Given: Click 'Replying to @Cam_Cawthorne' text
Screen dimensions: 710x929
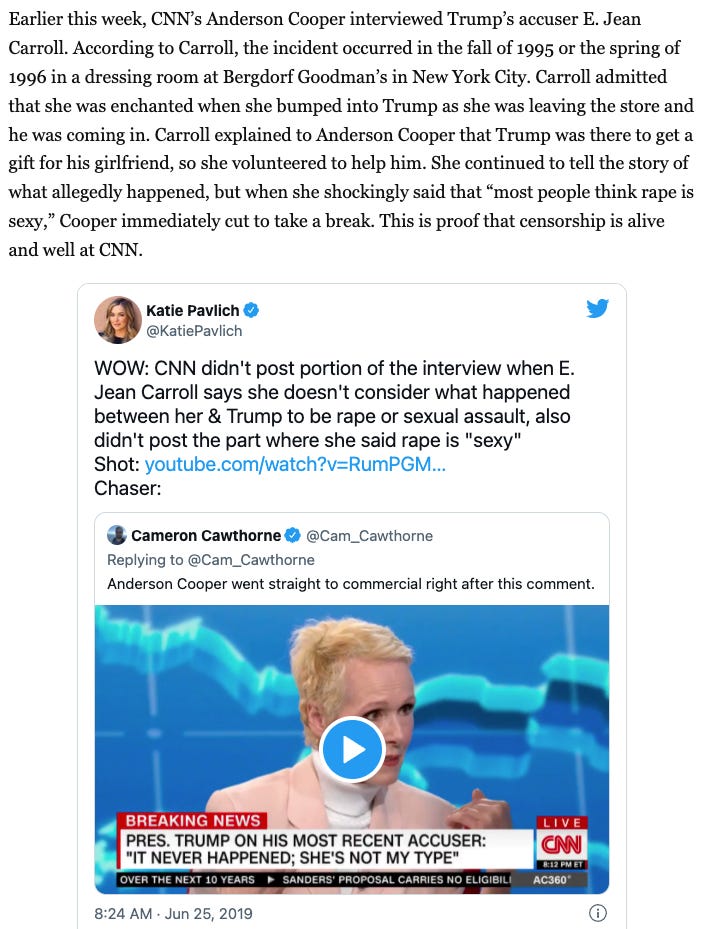Looking at the screenshot, I should coord(210,560).
